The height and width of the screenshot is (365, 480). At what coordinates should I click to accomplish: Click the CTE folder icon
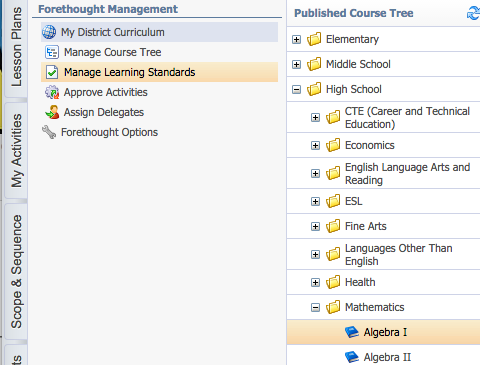(x=333, y=117)
